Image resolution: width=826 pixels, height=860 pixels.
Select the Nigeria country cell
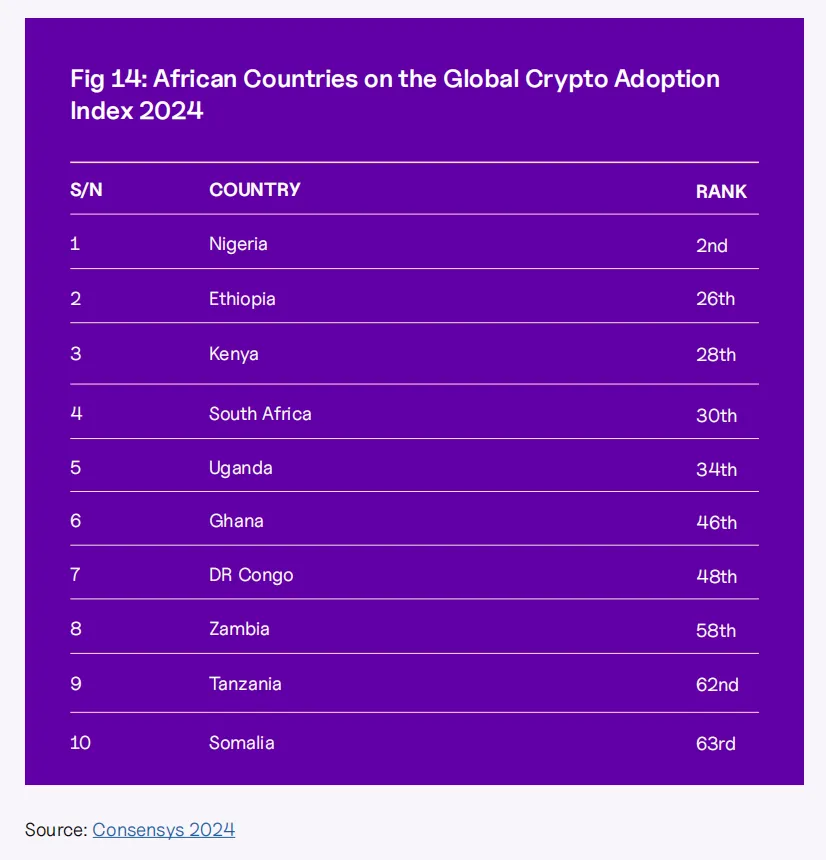point(238,244)
